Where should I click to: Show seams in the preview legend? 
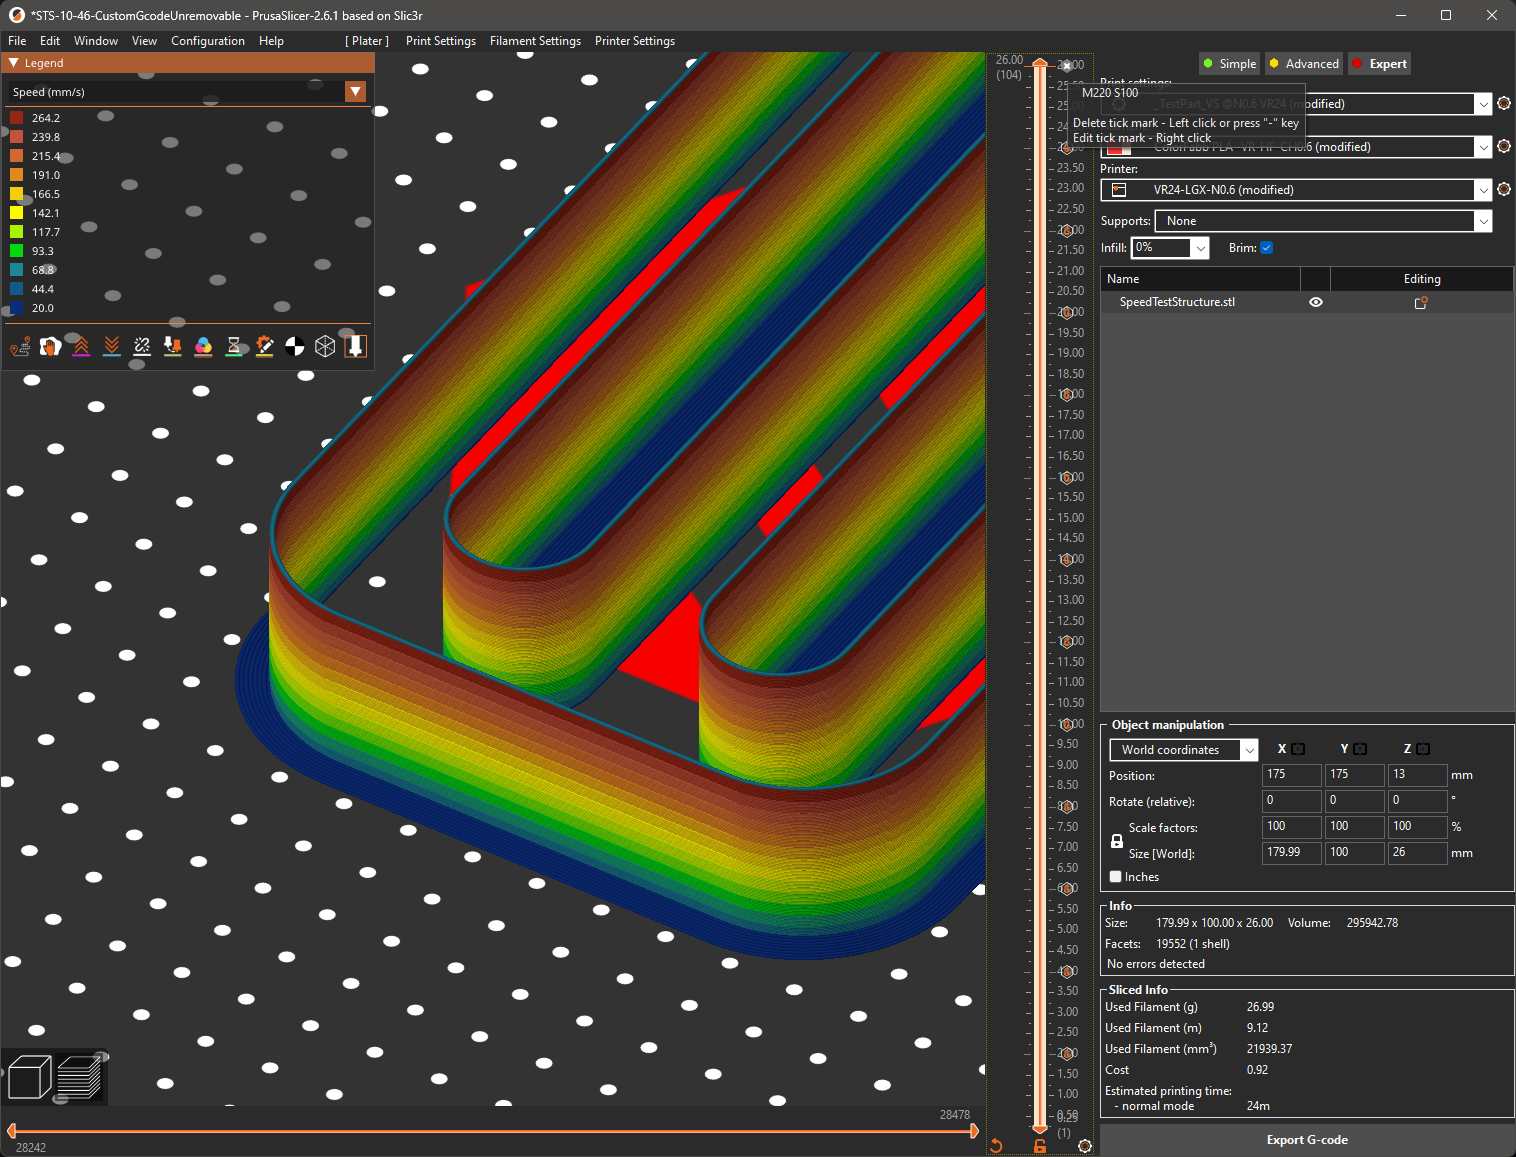point(141,346)
